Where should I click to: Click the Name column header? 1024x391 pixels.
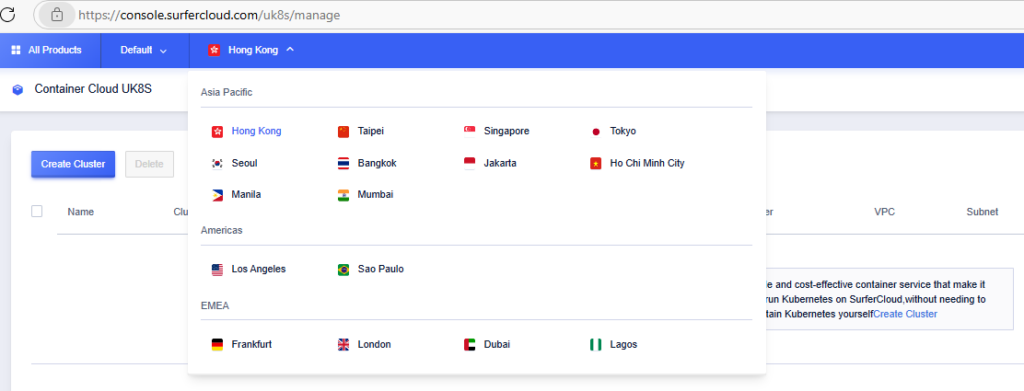click(x=80, y=212)
